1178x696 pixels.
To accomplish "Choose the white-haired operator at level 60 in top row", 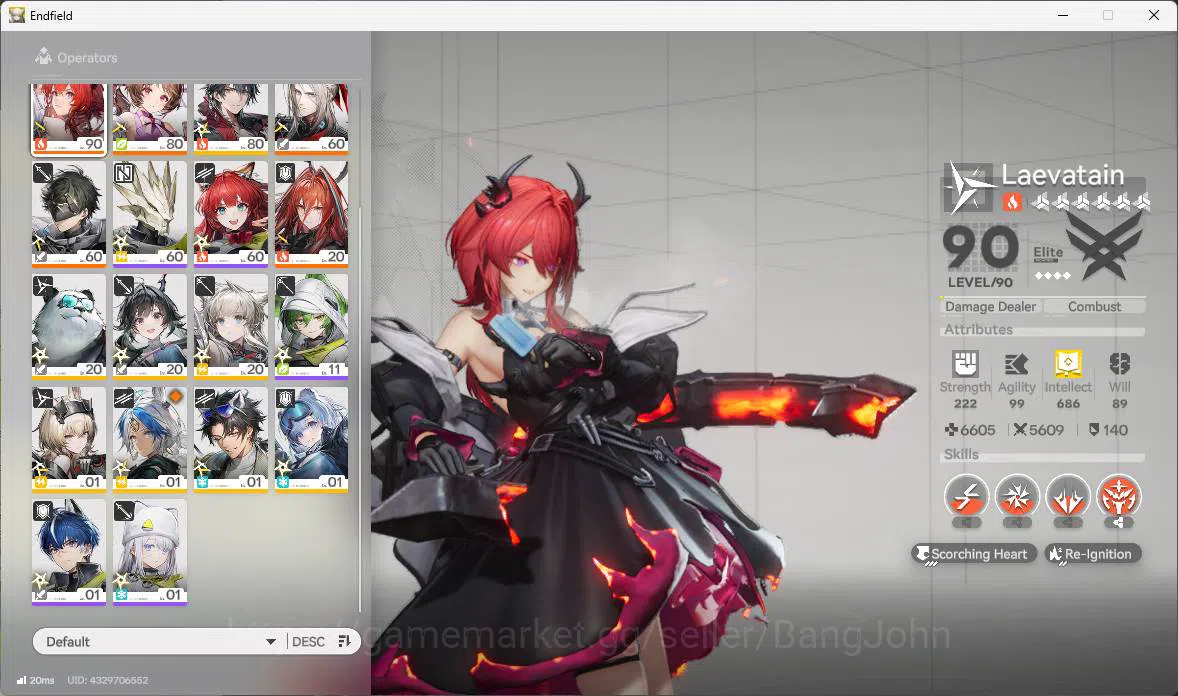I will tap(311, 118).
